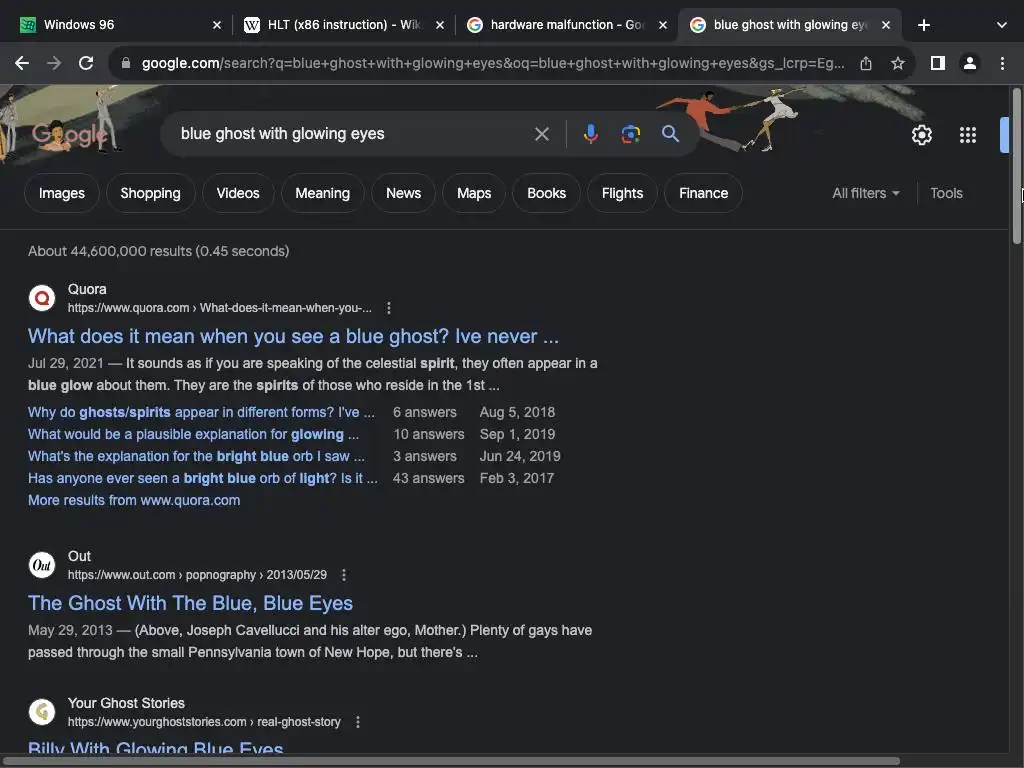
Task: Open Quora result options menu
Action: (x=389, y=308)
